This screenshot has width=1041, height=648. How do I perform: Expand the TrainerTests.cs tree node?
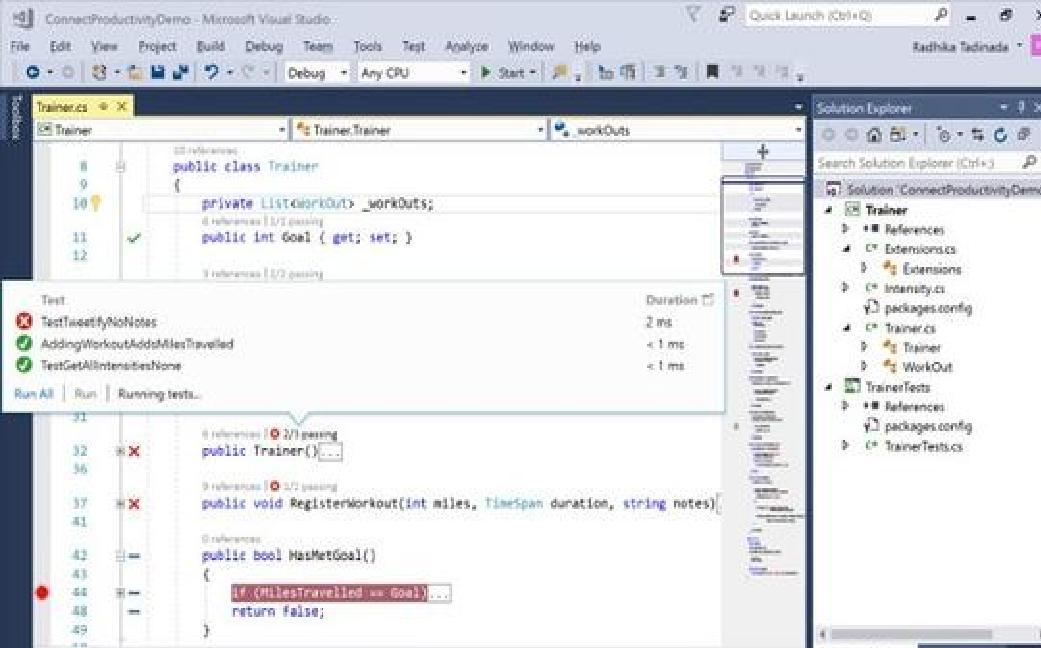pyautogui.click(x=845, y=446)
